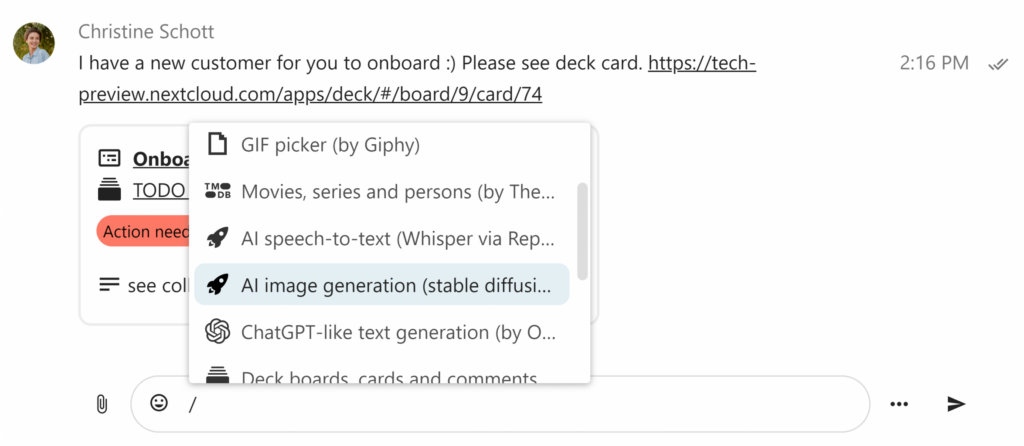Click the Action needed red label
1024x446 pixels.
tap(143, 232)
